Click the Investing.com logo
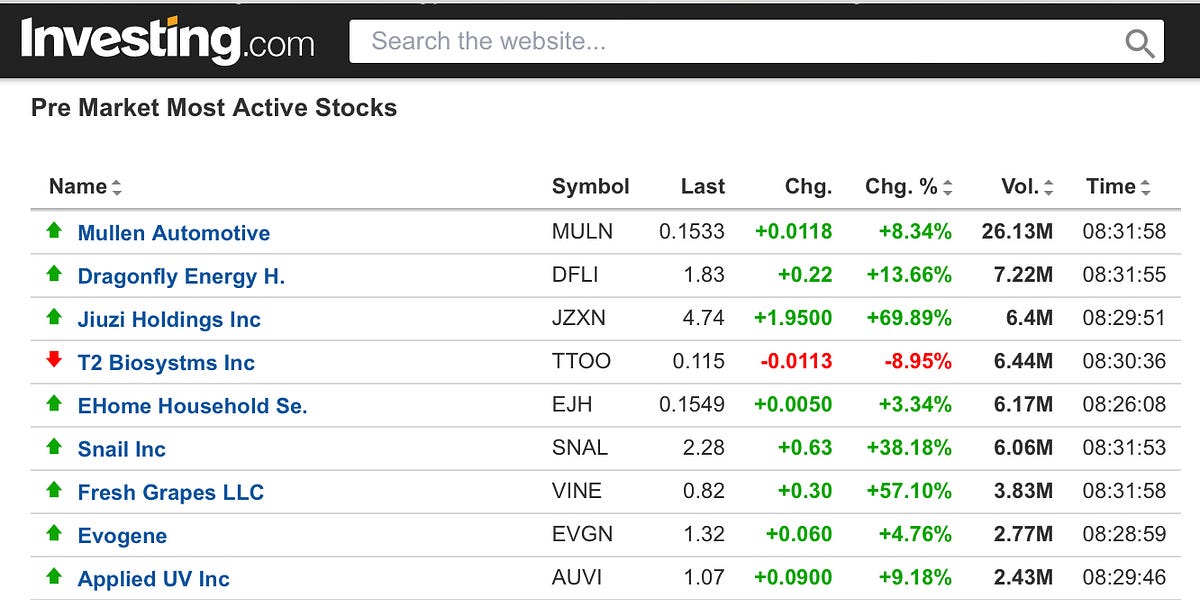 tap(166, 41)
